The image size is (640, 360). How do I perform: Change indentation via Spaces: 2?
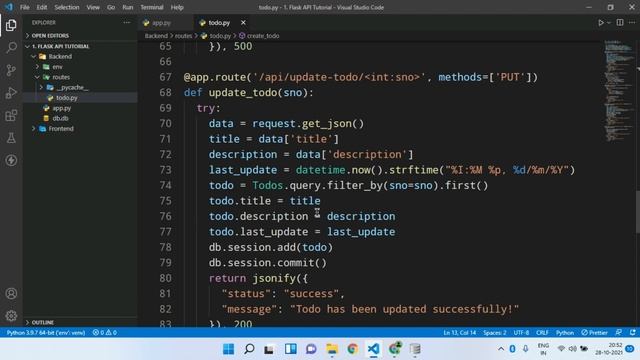coord(495,333)
